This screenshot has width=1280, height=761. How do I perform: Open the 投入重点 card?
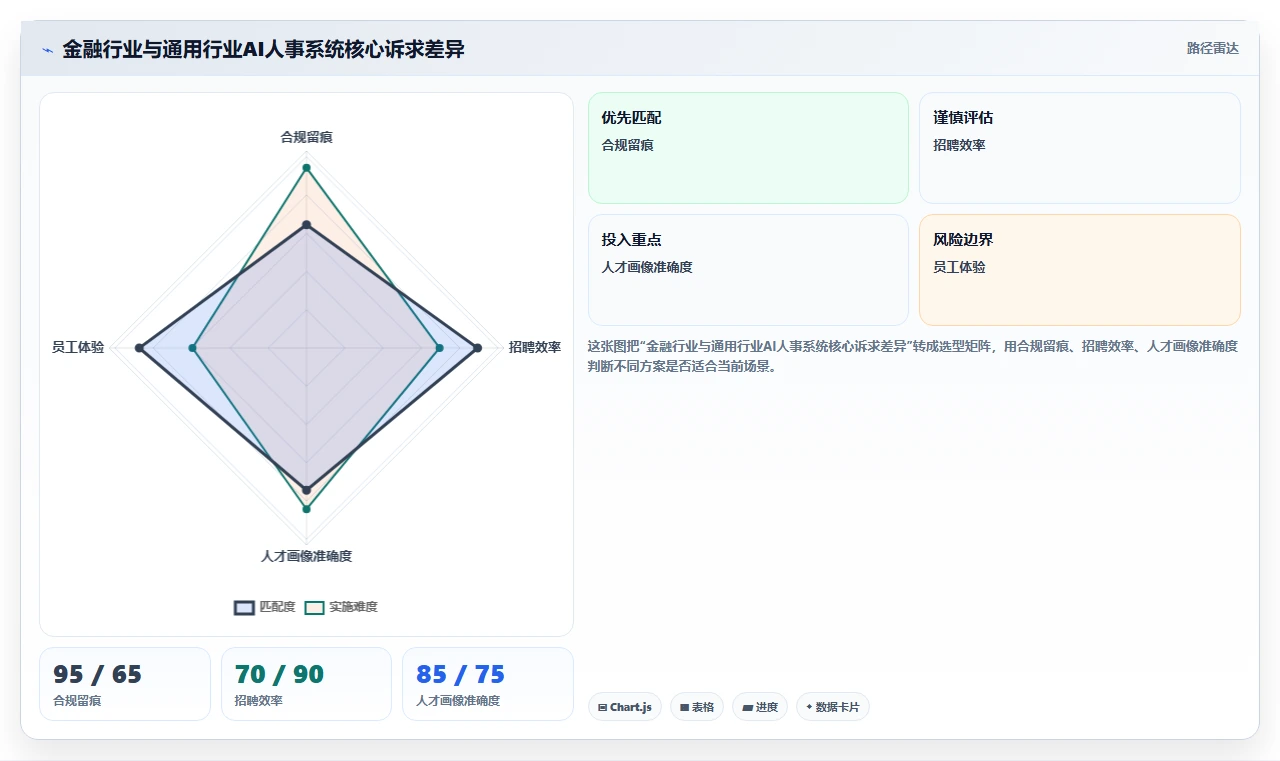point(748,270)
